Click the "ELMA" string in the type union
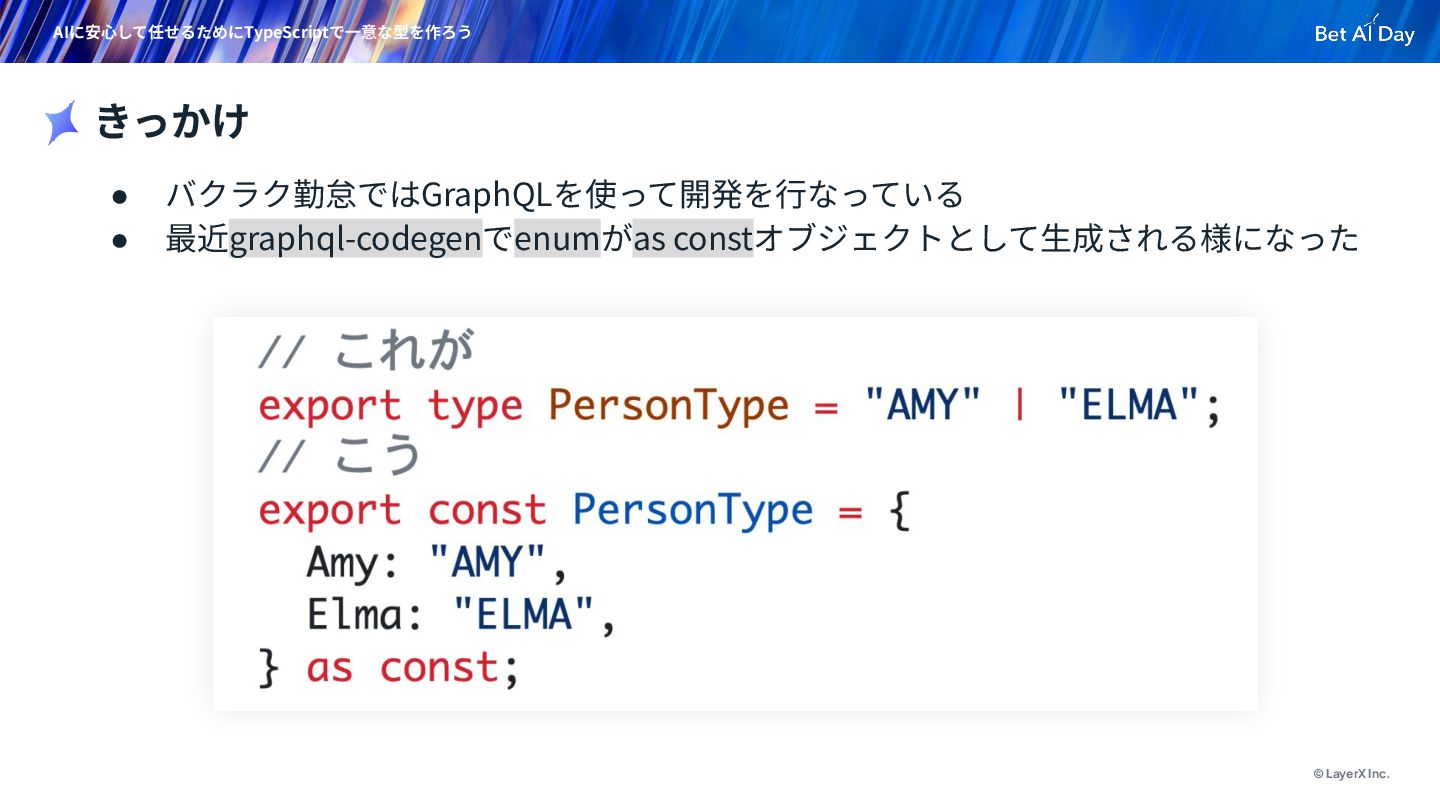The height and width of the screenshot is (810, 1440). pos(1128,405)
